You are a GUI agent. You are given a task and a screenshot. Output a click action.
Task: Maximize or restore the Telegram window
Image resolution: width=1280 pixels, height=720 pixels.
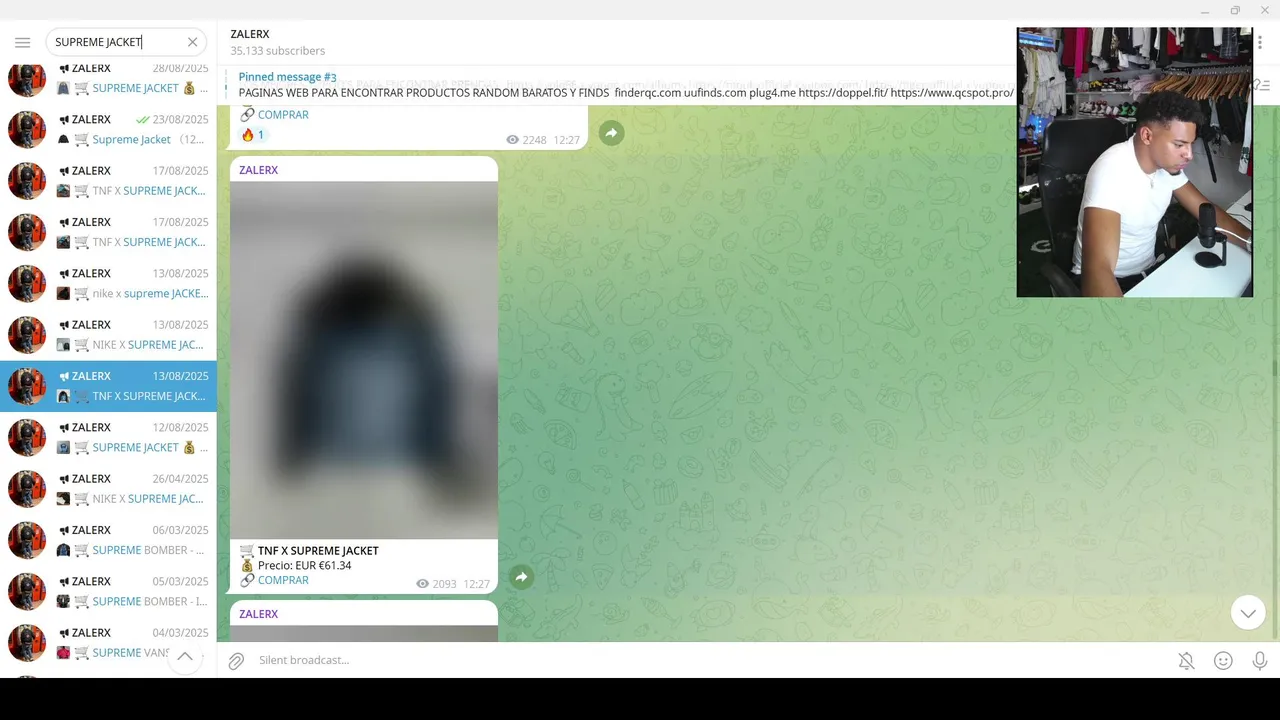point(1235,10)
